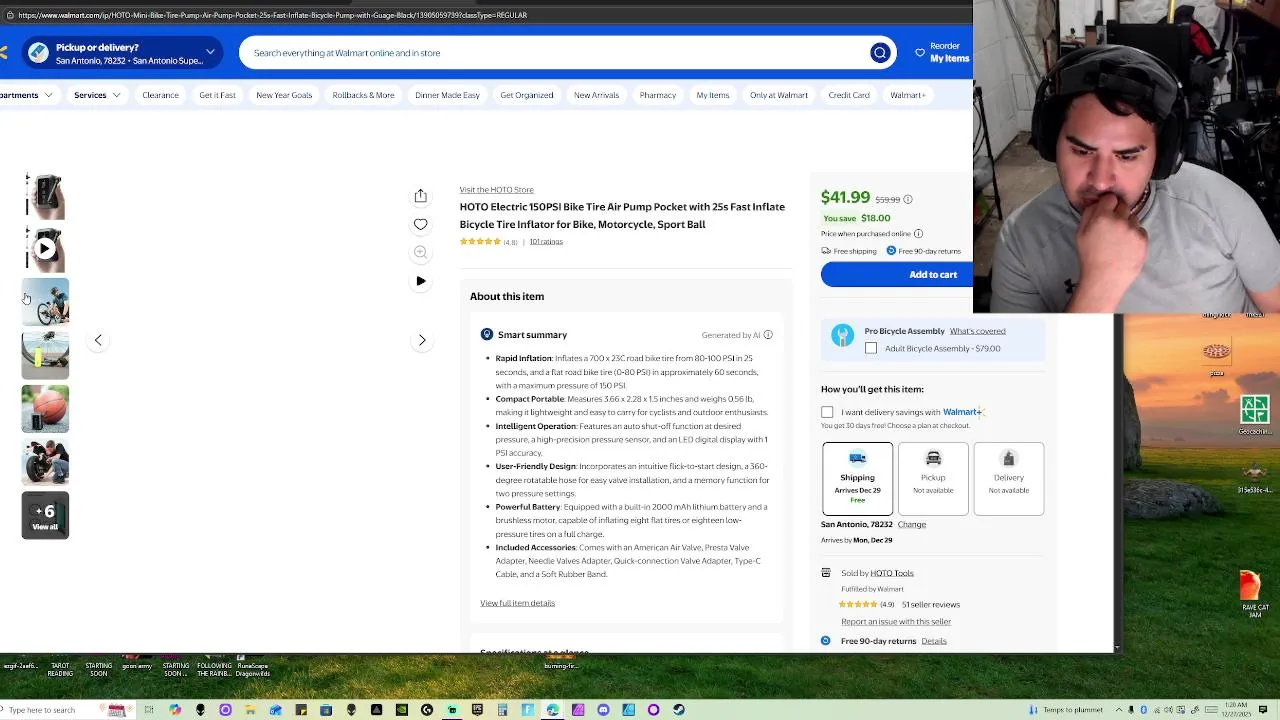This screenshot has height=720, width=1280.
Task: Expand the Departments menu chevron
Action: coord(46,95)
